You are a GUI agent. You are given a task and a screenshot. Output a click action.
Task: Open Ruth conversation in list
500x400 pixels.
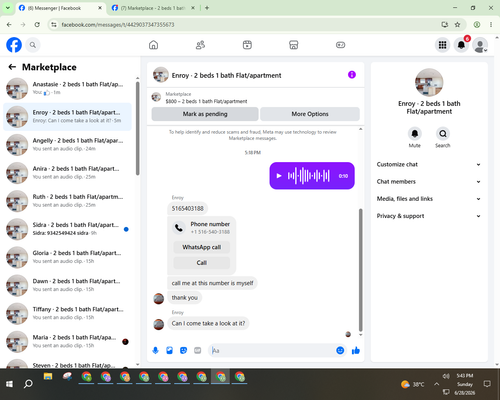pyautogui.click(x=67, y=201)
